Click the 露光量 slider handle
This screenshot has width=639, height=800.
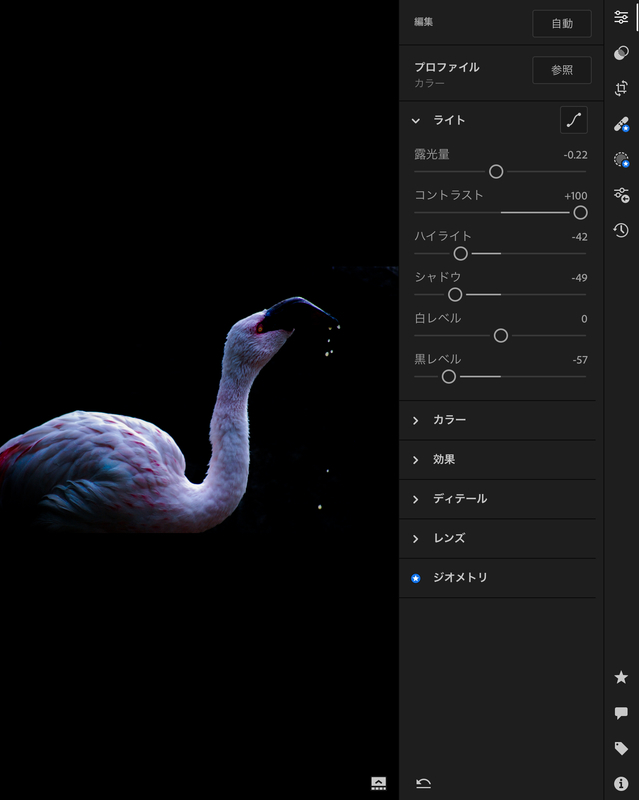click(496, 171)
